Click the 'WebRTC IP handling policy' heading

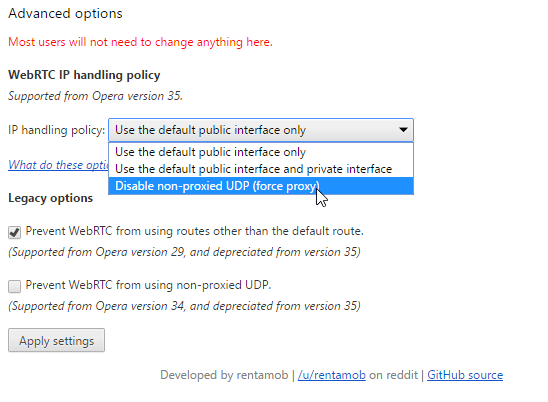(84, 75)
